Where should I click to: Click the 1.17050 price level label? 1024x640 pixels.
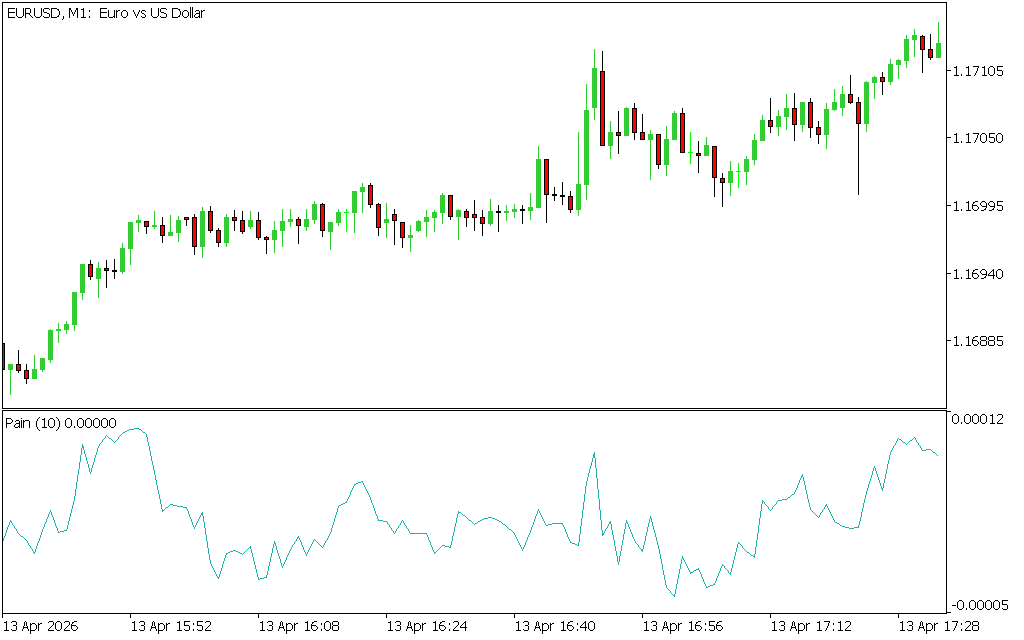979,139
